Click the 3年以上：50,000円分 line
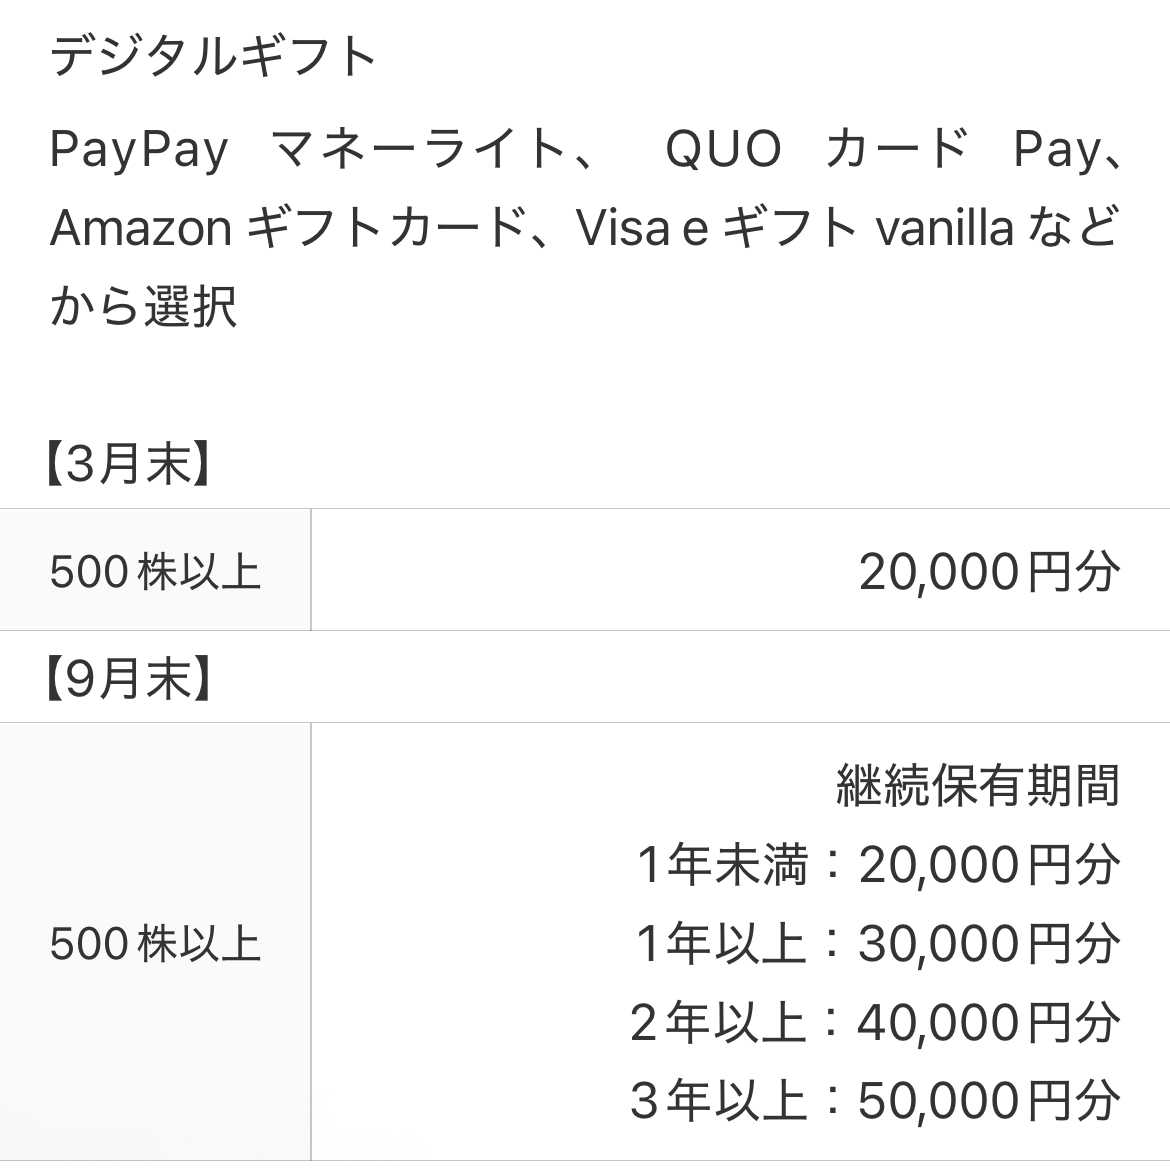Screen dimensions: 1170x1168 coord(876,1100)
